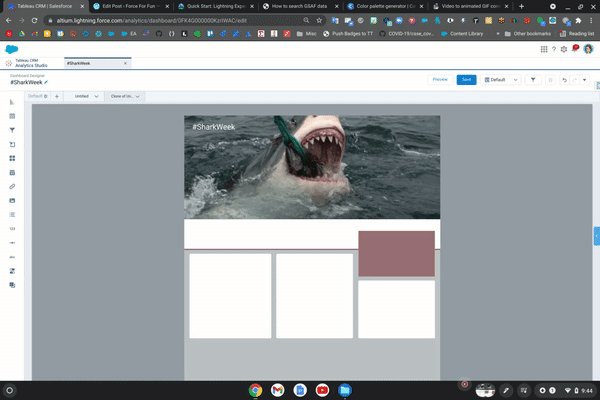Select the shark image widget
The image size is (600, 400).
(311, 166)
